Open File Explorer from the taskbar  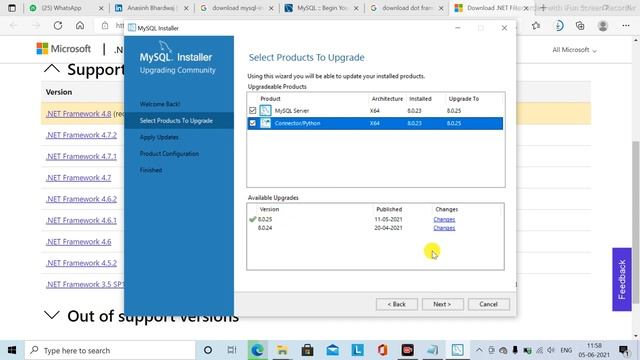(282, 350)
